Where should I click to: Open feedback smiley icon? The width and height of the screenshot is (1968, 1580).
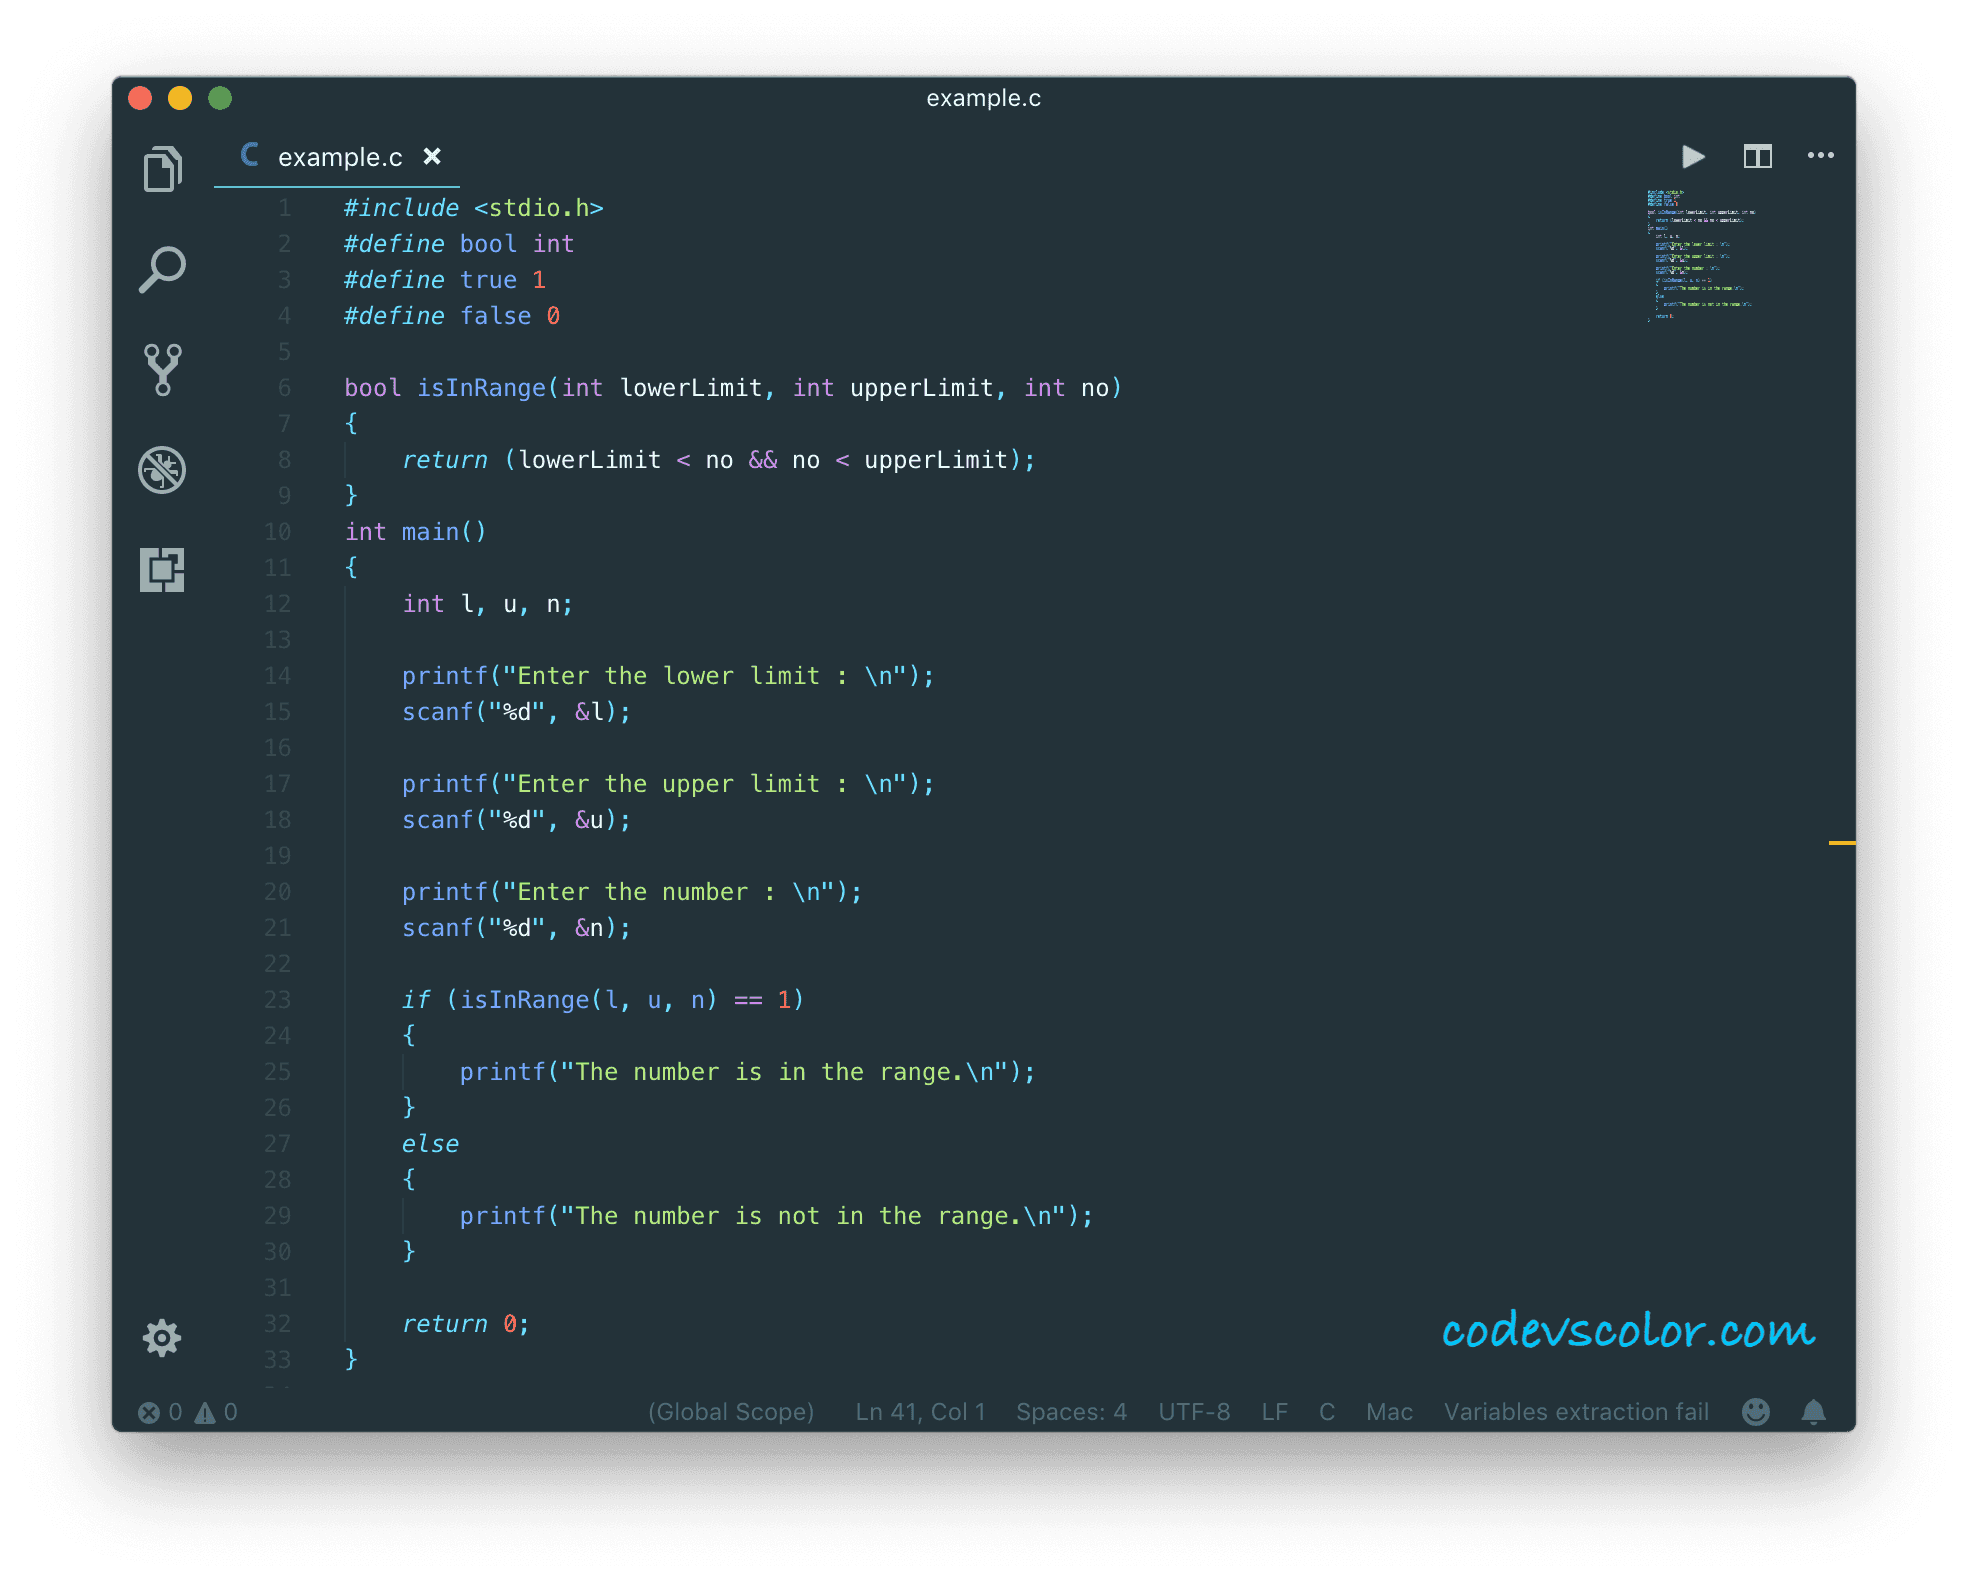click(x=1756, y=1412)
